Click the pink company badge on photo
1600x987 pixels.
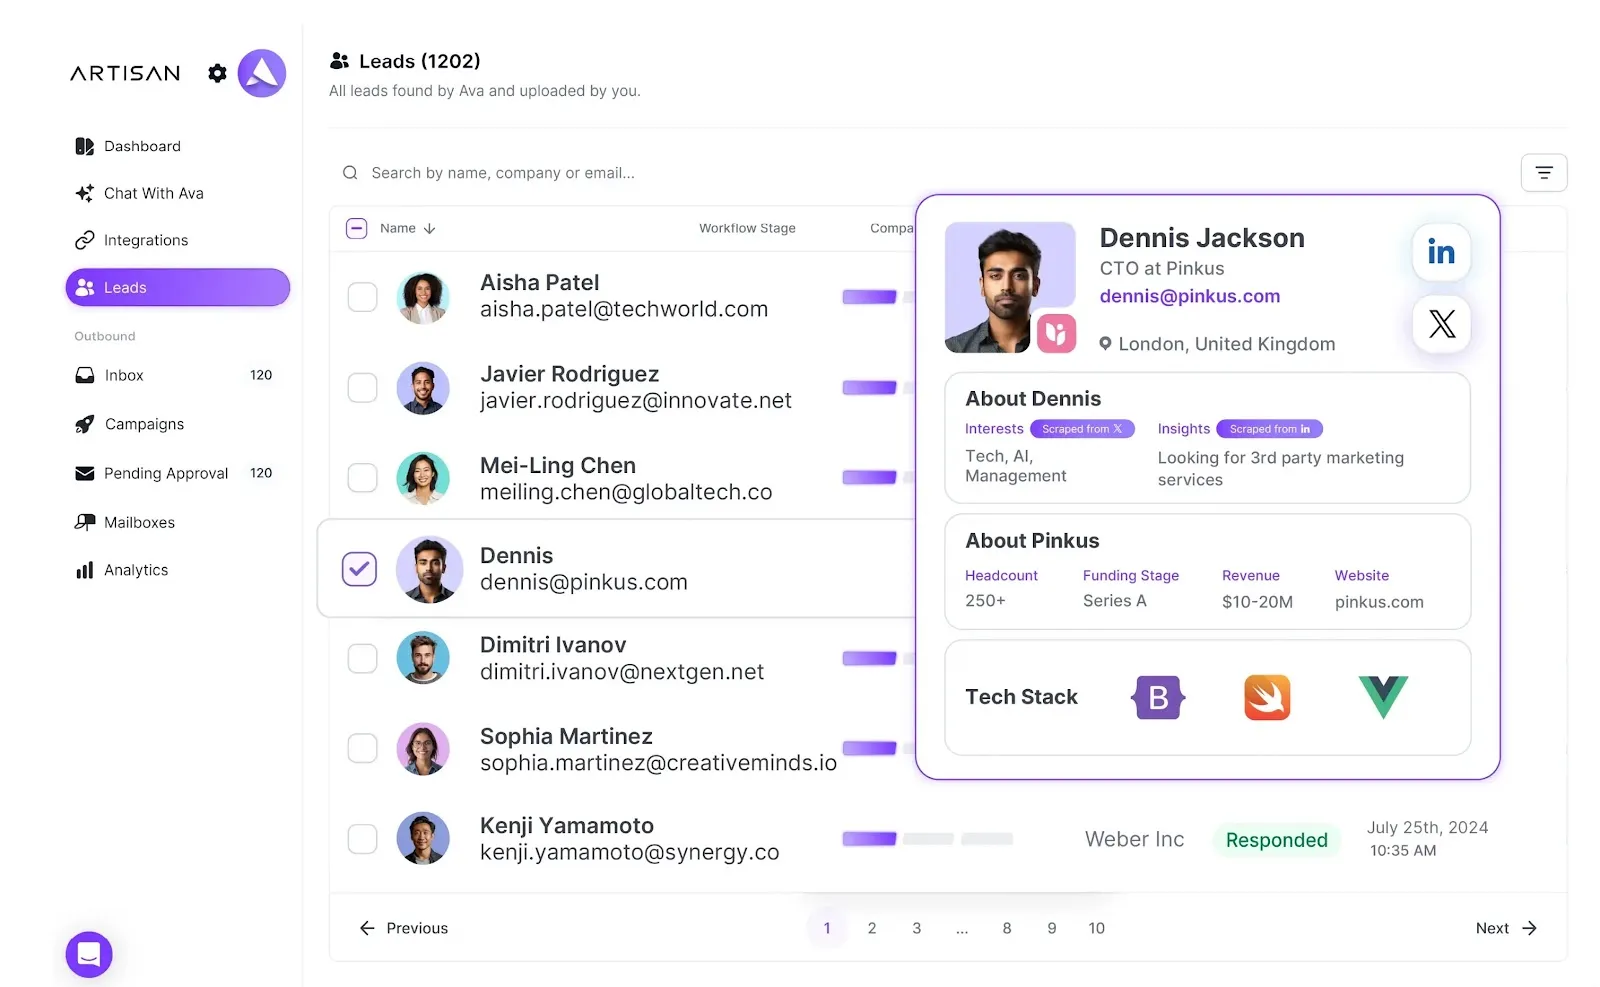click(1056, 333)
